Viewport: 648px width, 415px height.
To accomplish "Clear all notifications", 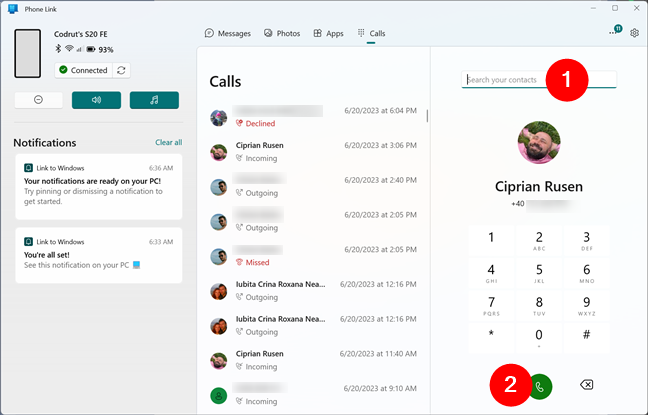I will coord(169,143).
